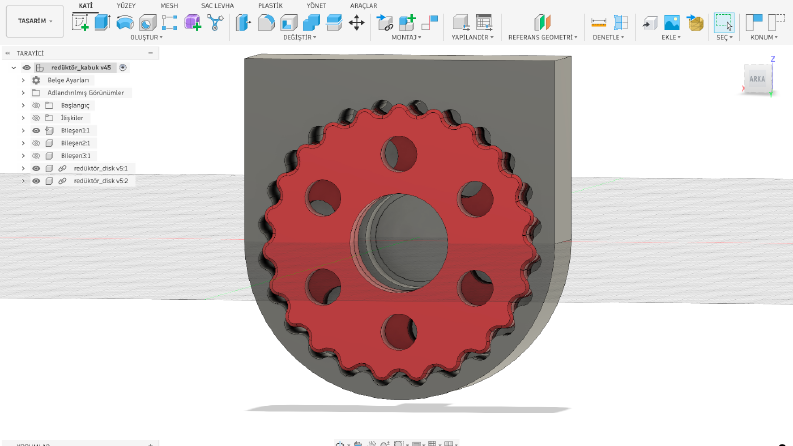The image size is (793, 446).
Task: Click the Insert Derive icon
Action: (x=650, y=23)
